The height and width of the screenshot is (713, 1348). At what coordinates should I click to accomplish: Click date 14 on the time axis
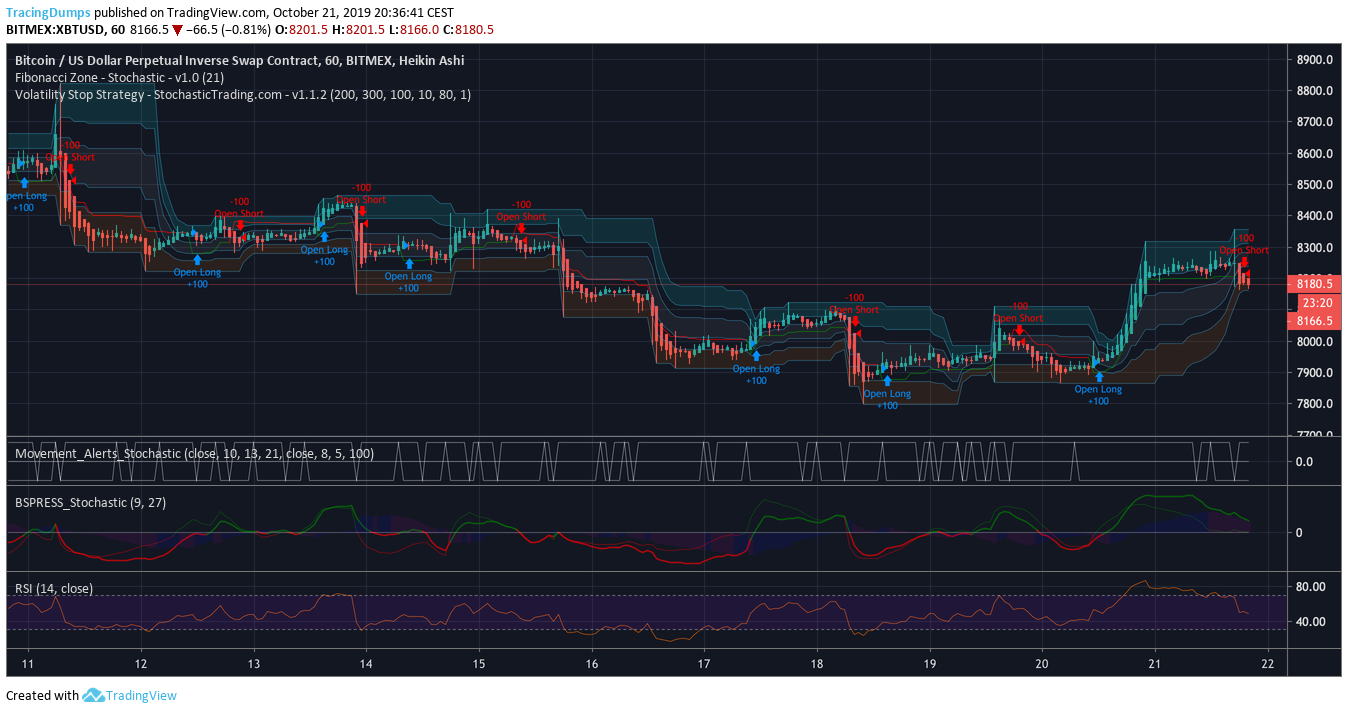click(366, 664)
